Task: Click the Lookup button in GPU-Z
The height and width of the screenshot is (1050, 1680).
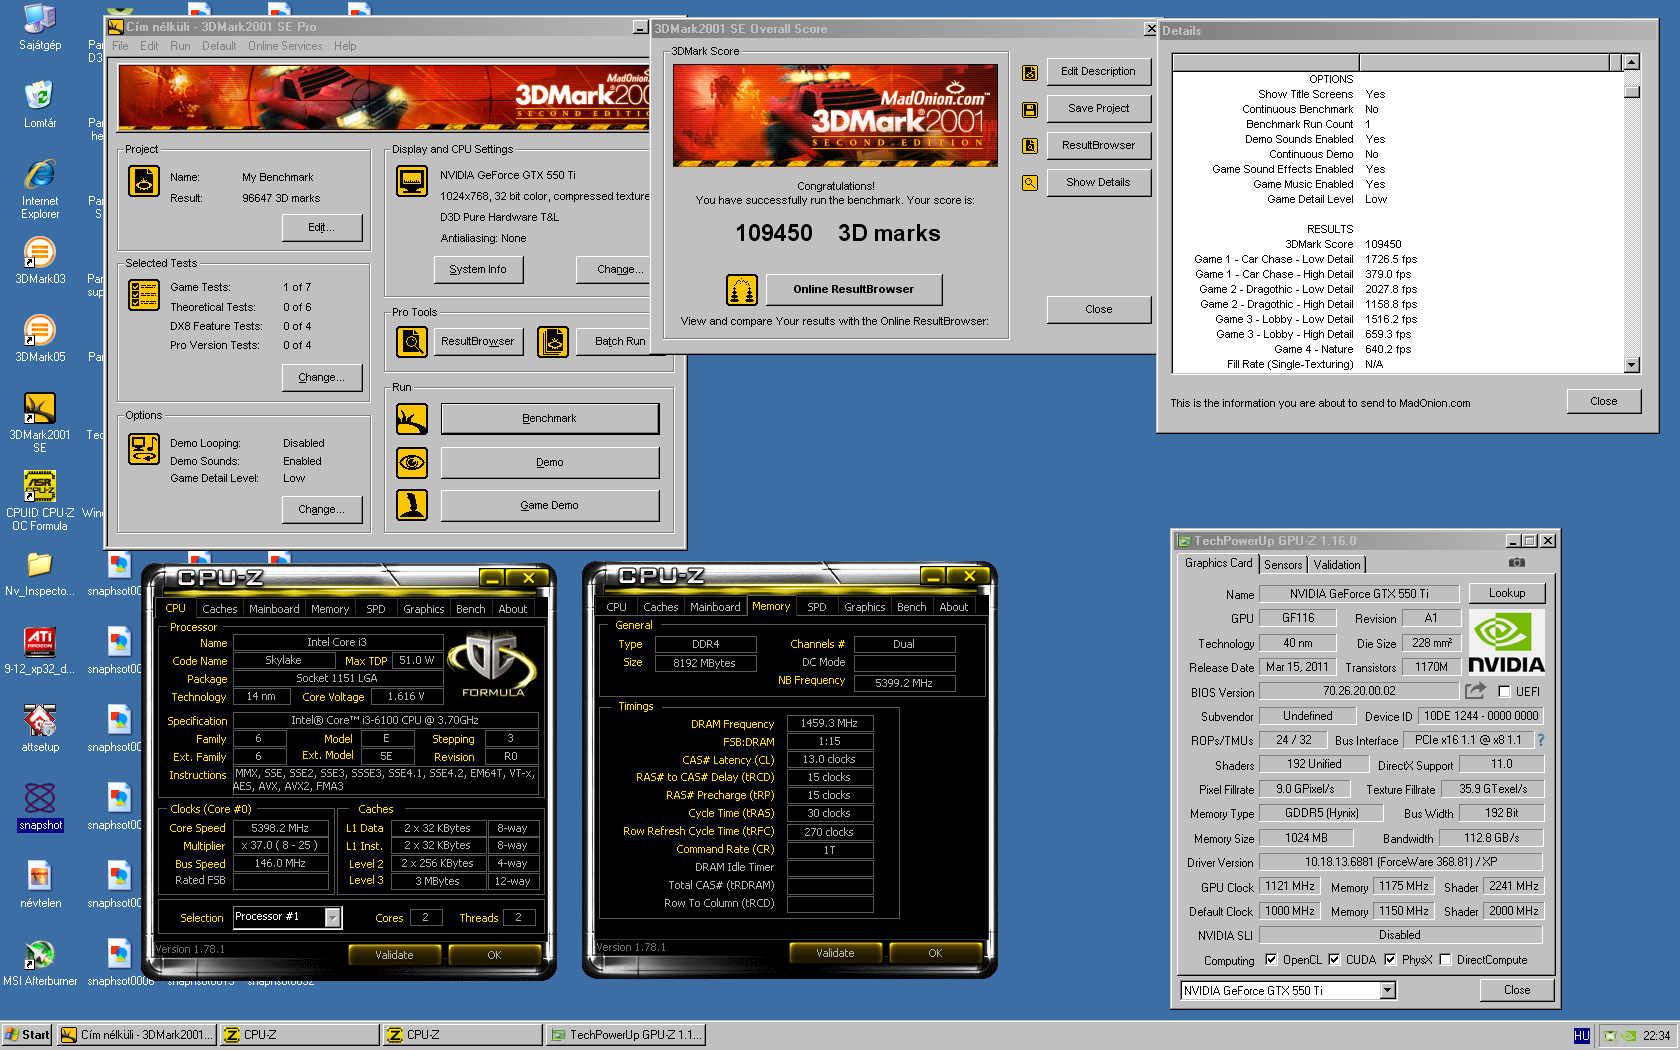Action: [1507, 593]
